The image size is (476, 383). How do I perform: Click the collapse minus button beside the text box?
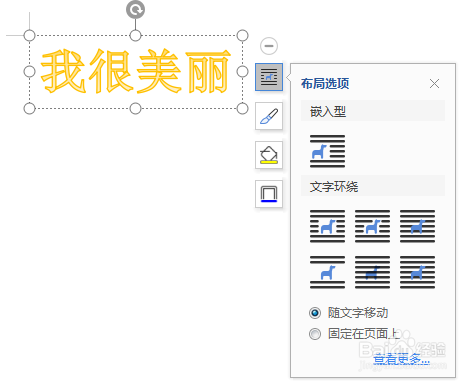pos(269,46)
